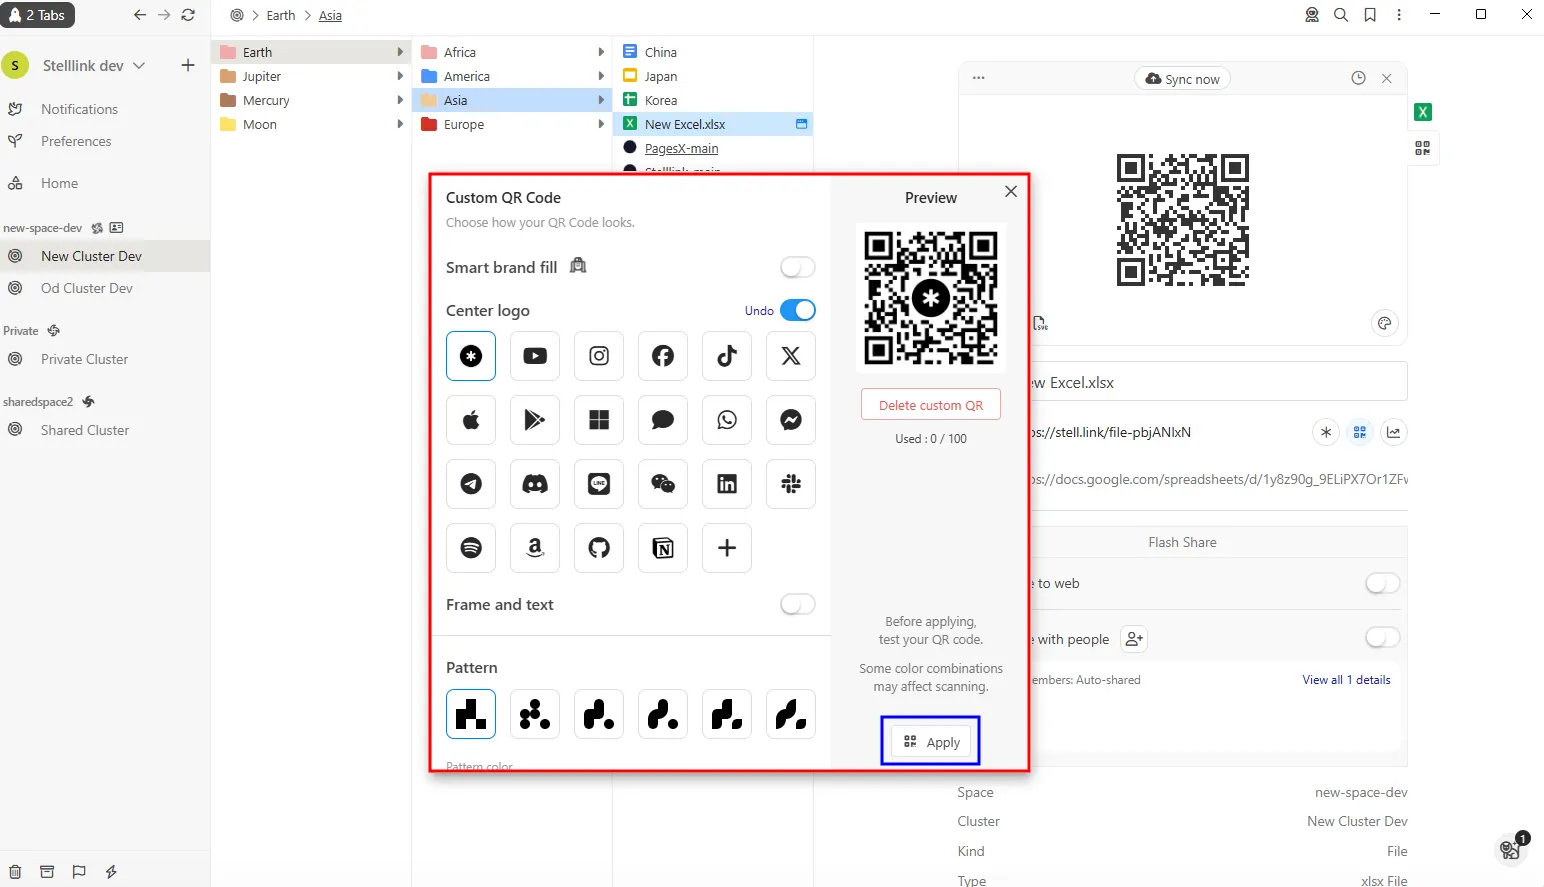The image size is (1544, 887).
Task: Pick the WhatsApp center logo
Action: coord(727,420)
